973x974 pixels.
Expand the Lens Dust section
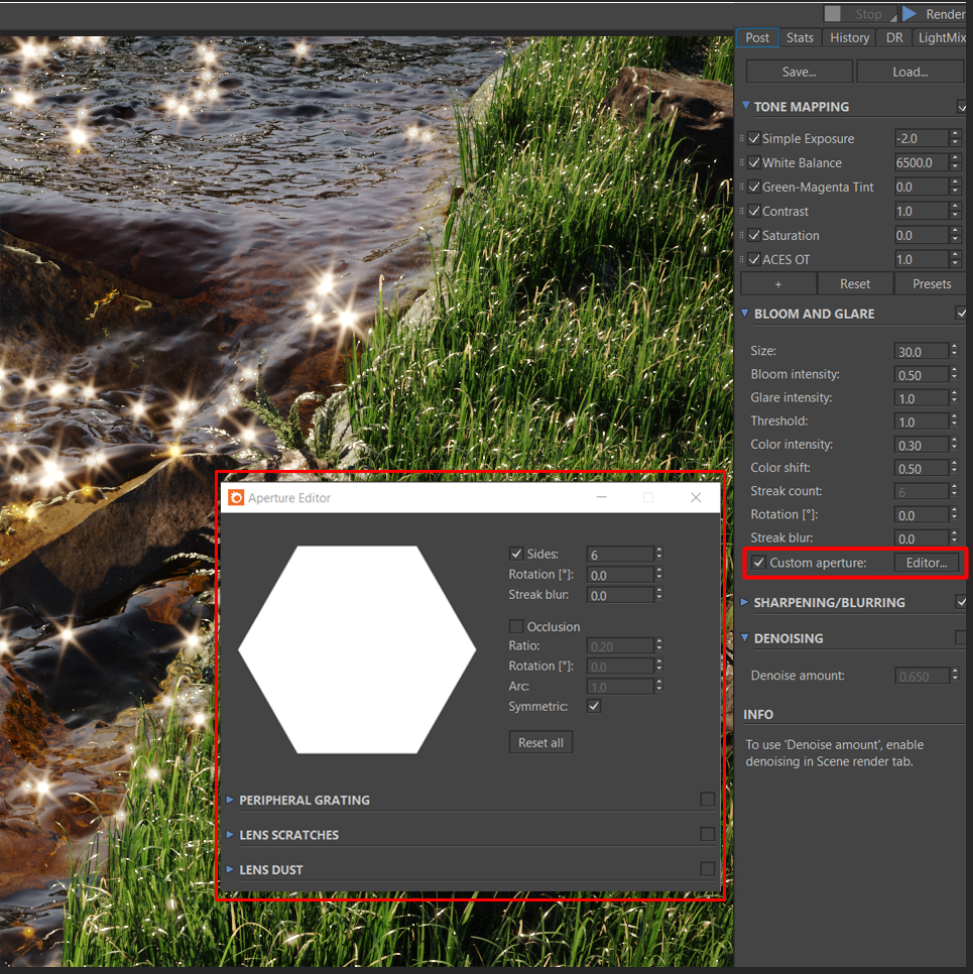(x=230, y=870)
